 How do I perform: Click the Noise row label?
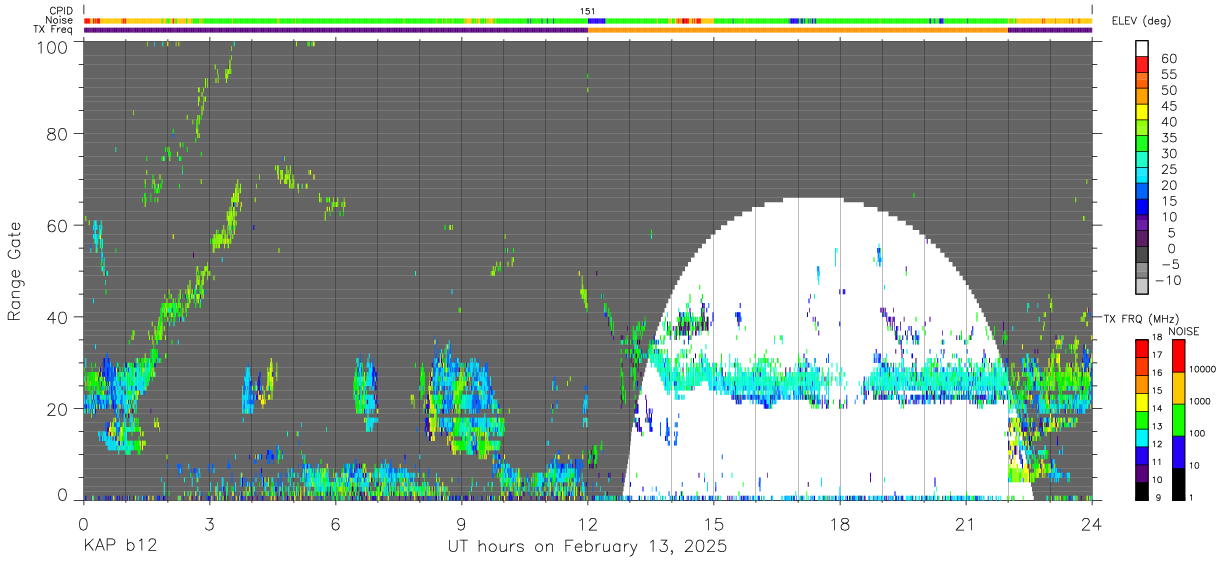click(60, 20)
